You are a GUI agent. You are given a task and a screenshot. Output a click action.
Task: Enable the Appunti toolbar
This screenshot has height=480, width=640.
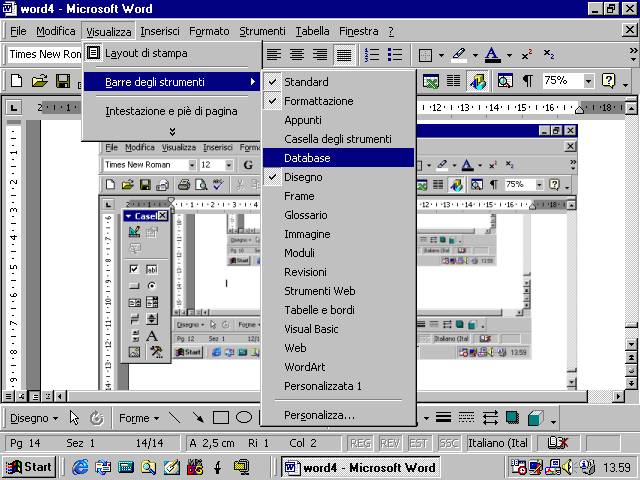(x=338, y=120)
